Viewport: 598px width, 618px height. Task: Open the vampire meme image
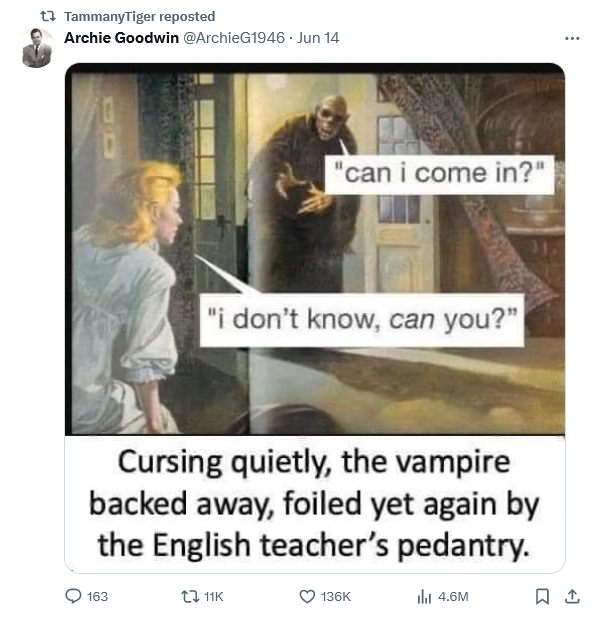click(x=315, y=318)
